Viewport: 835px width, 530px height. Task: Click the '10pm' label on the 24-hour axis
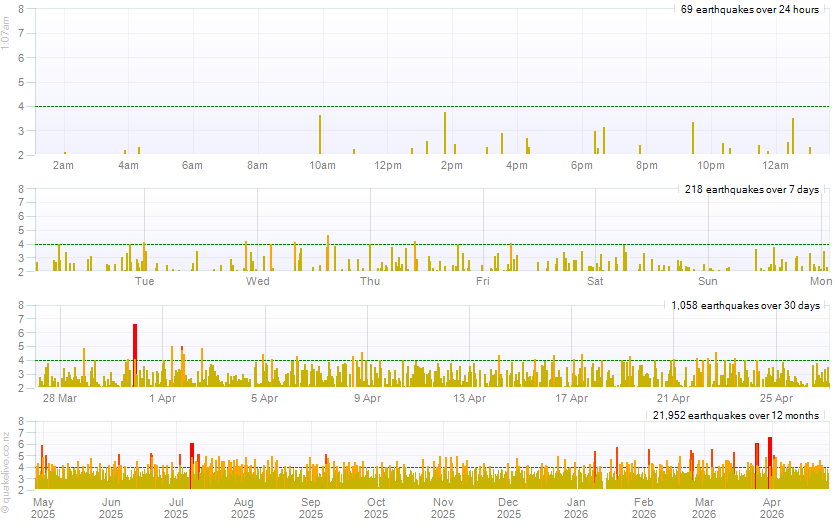[710, 165]
